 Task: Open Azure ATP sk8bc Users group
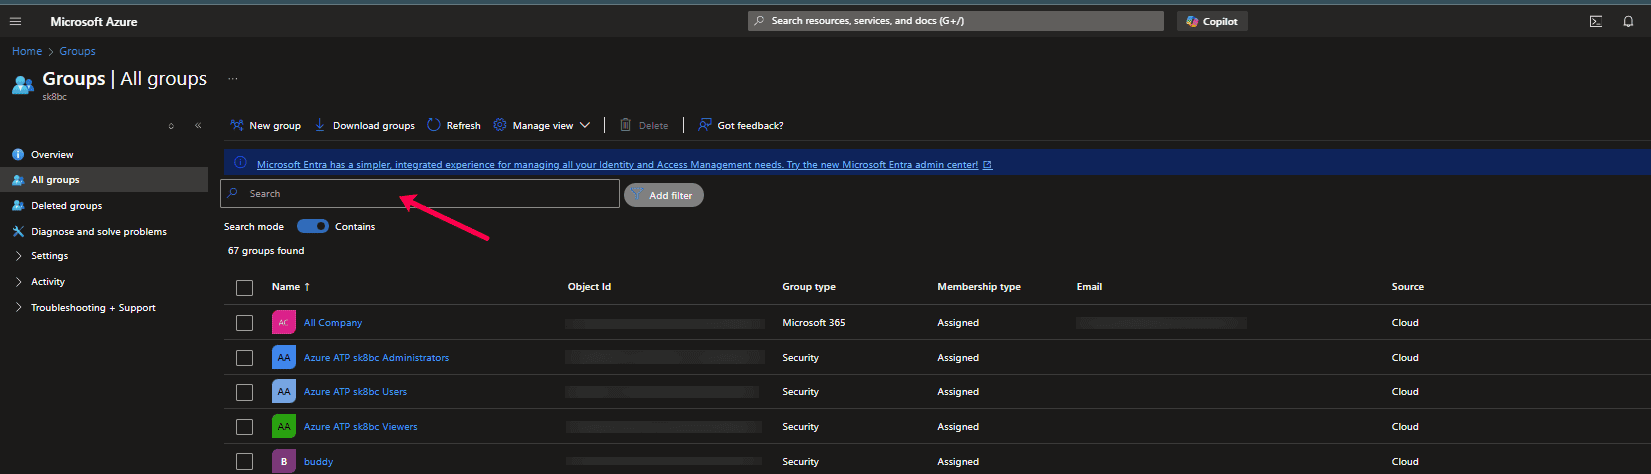pyautogui.click(x=355, y=392)
